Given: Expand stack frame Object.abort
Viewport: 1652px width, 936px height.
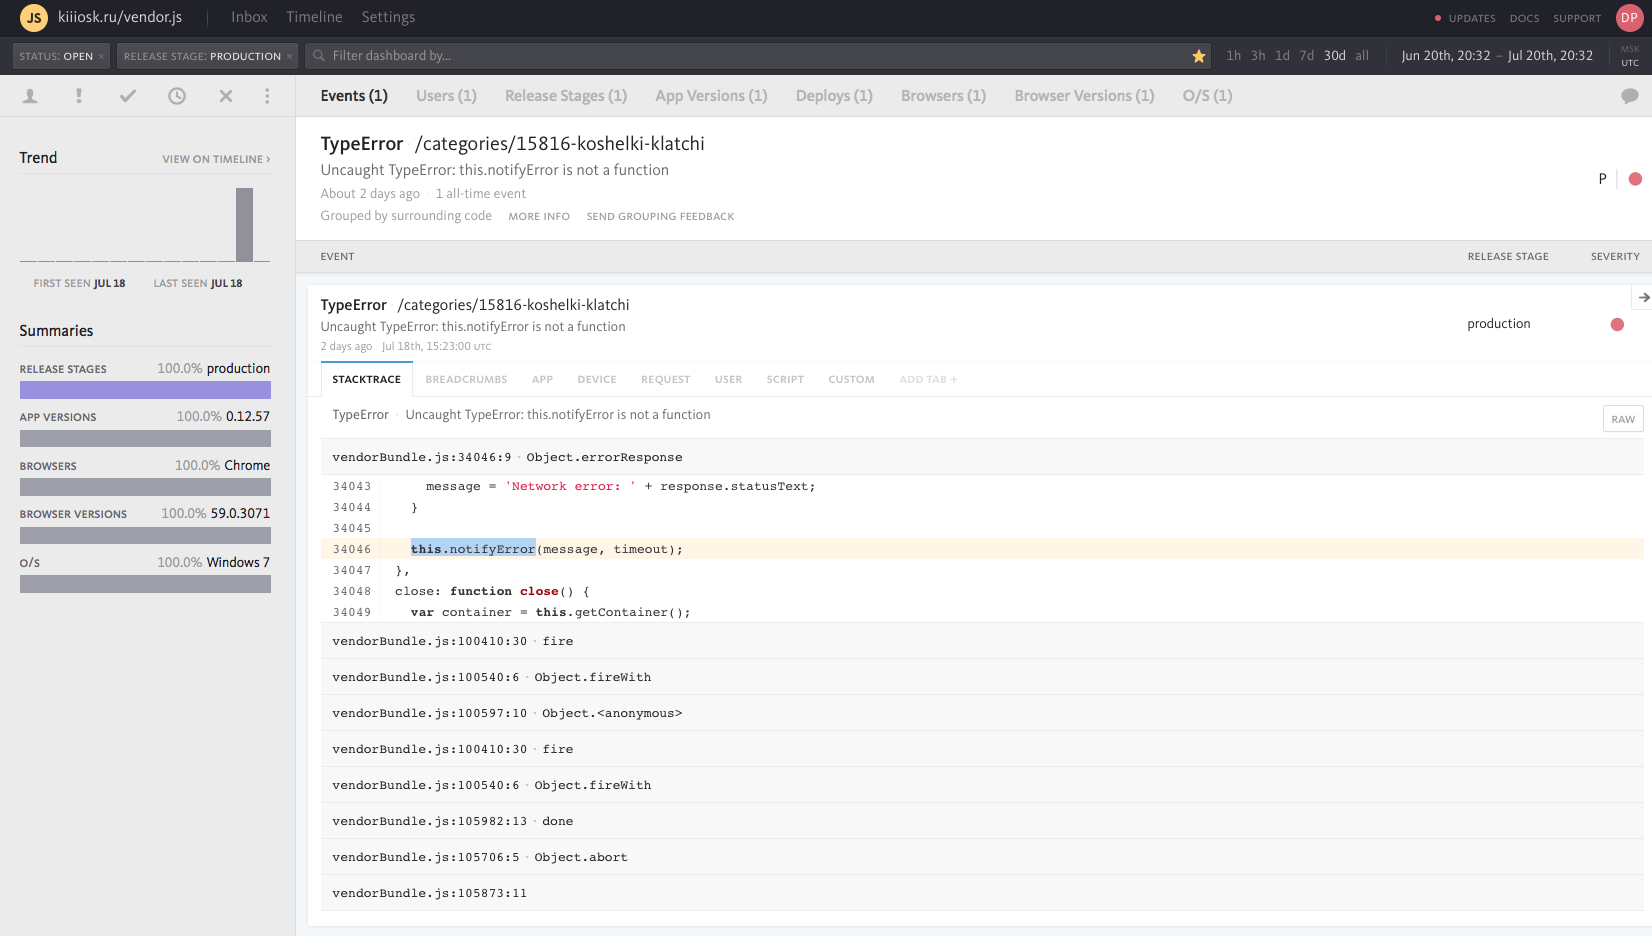Looking at the screenshot, I should coord(982,857).
